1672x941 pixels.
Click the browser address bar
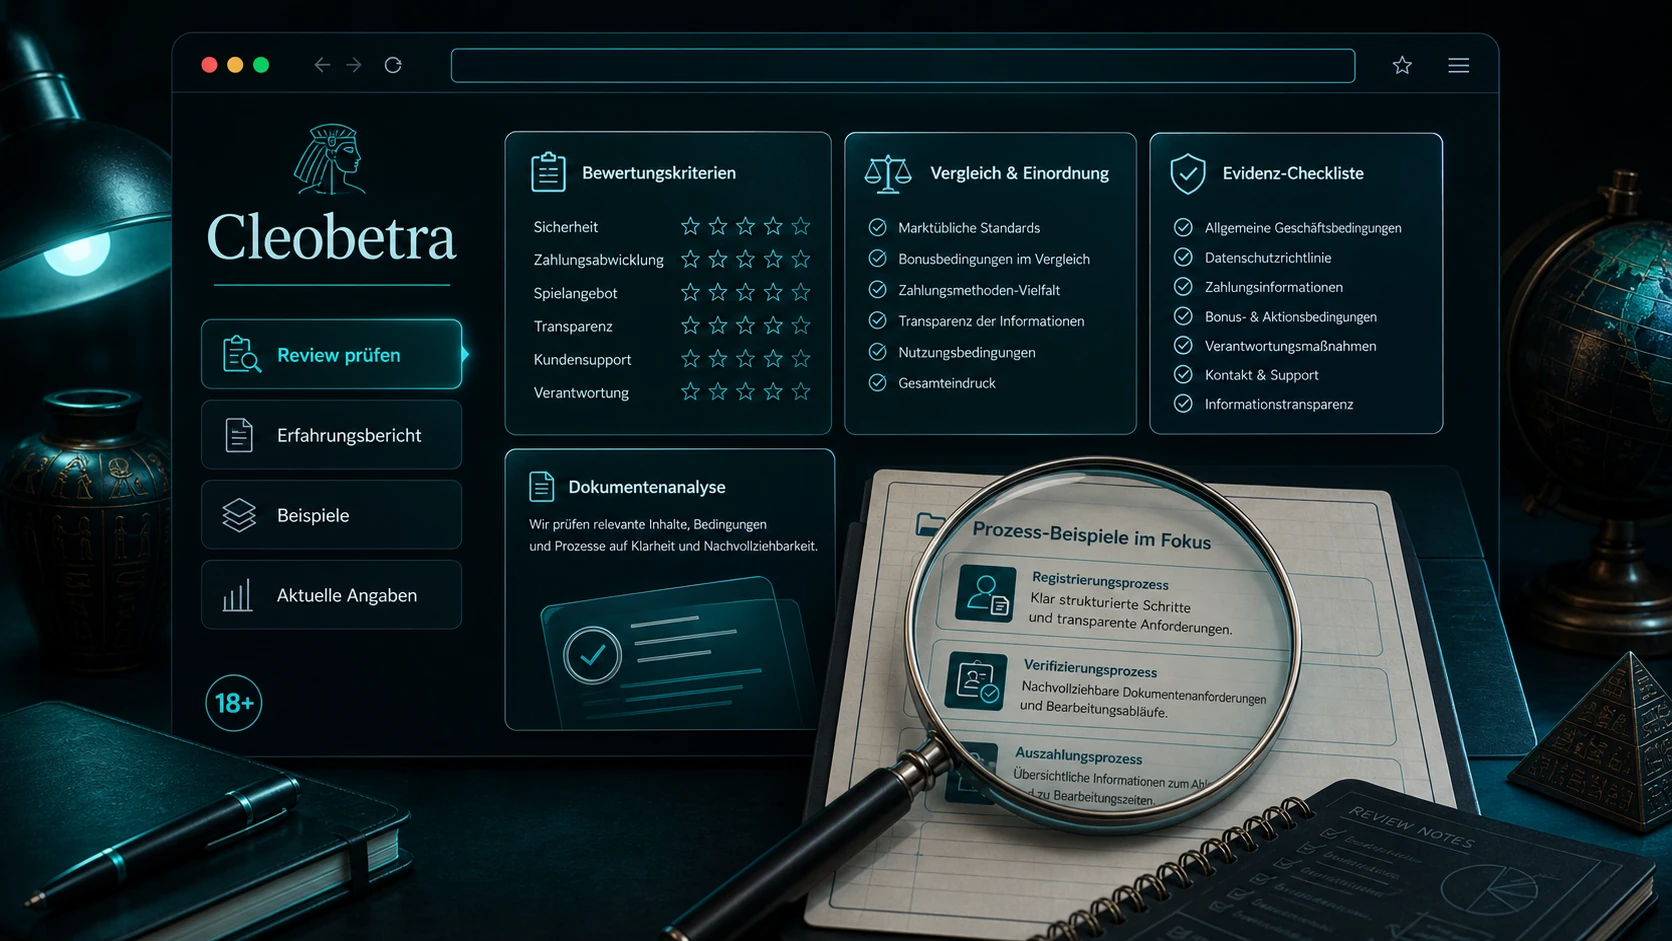(x=903, y=66)
